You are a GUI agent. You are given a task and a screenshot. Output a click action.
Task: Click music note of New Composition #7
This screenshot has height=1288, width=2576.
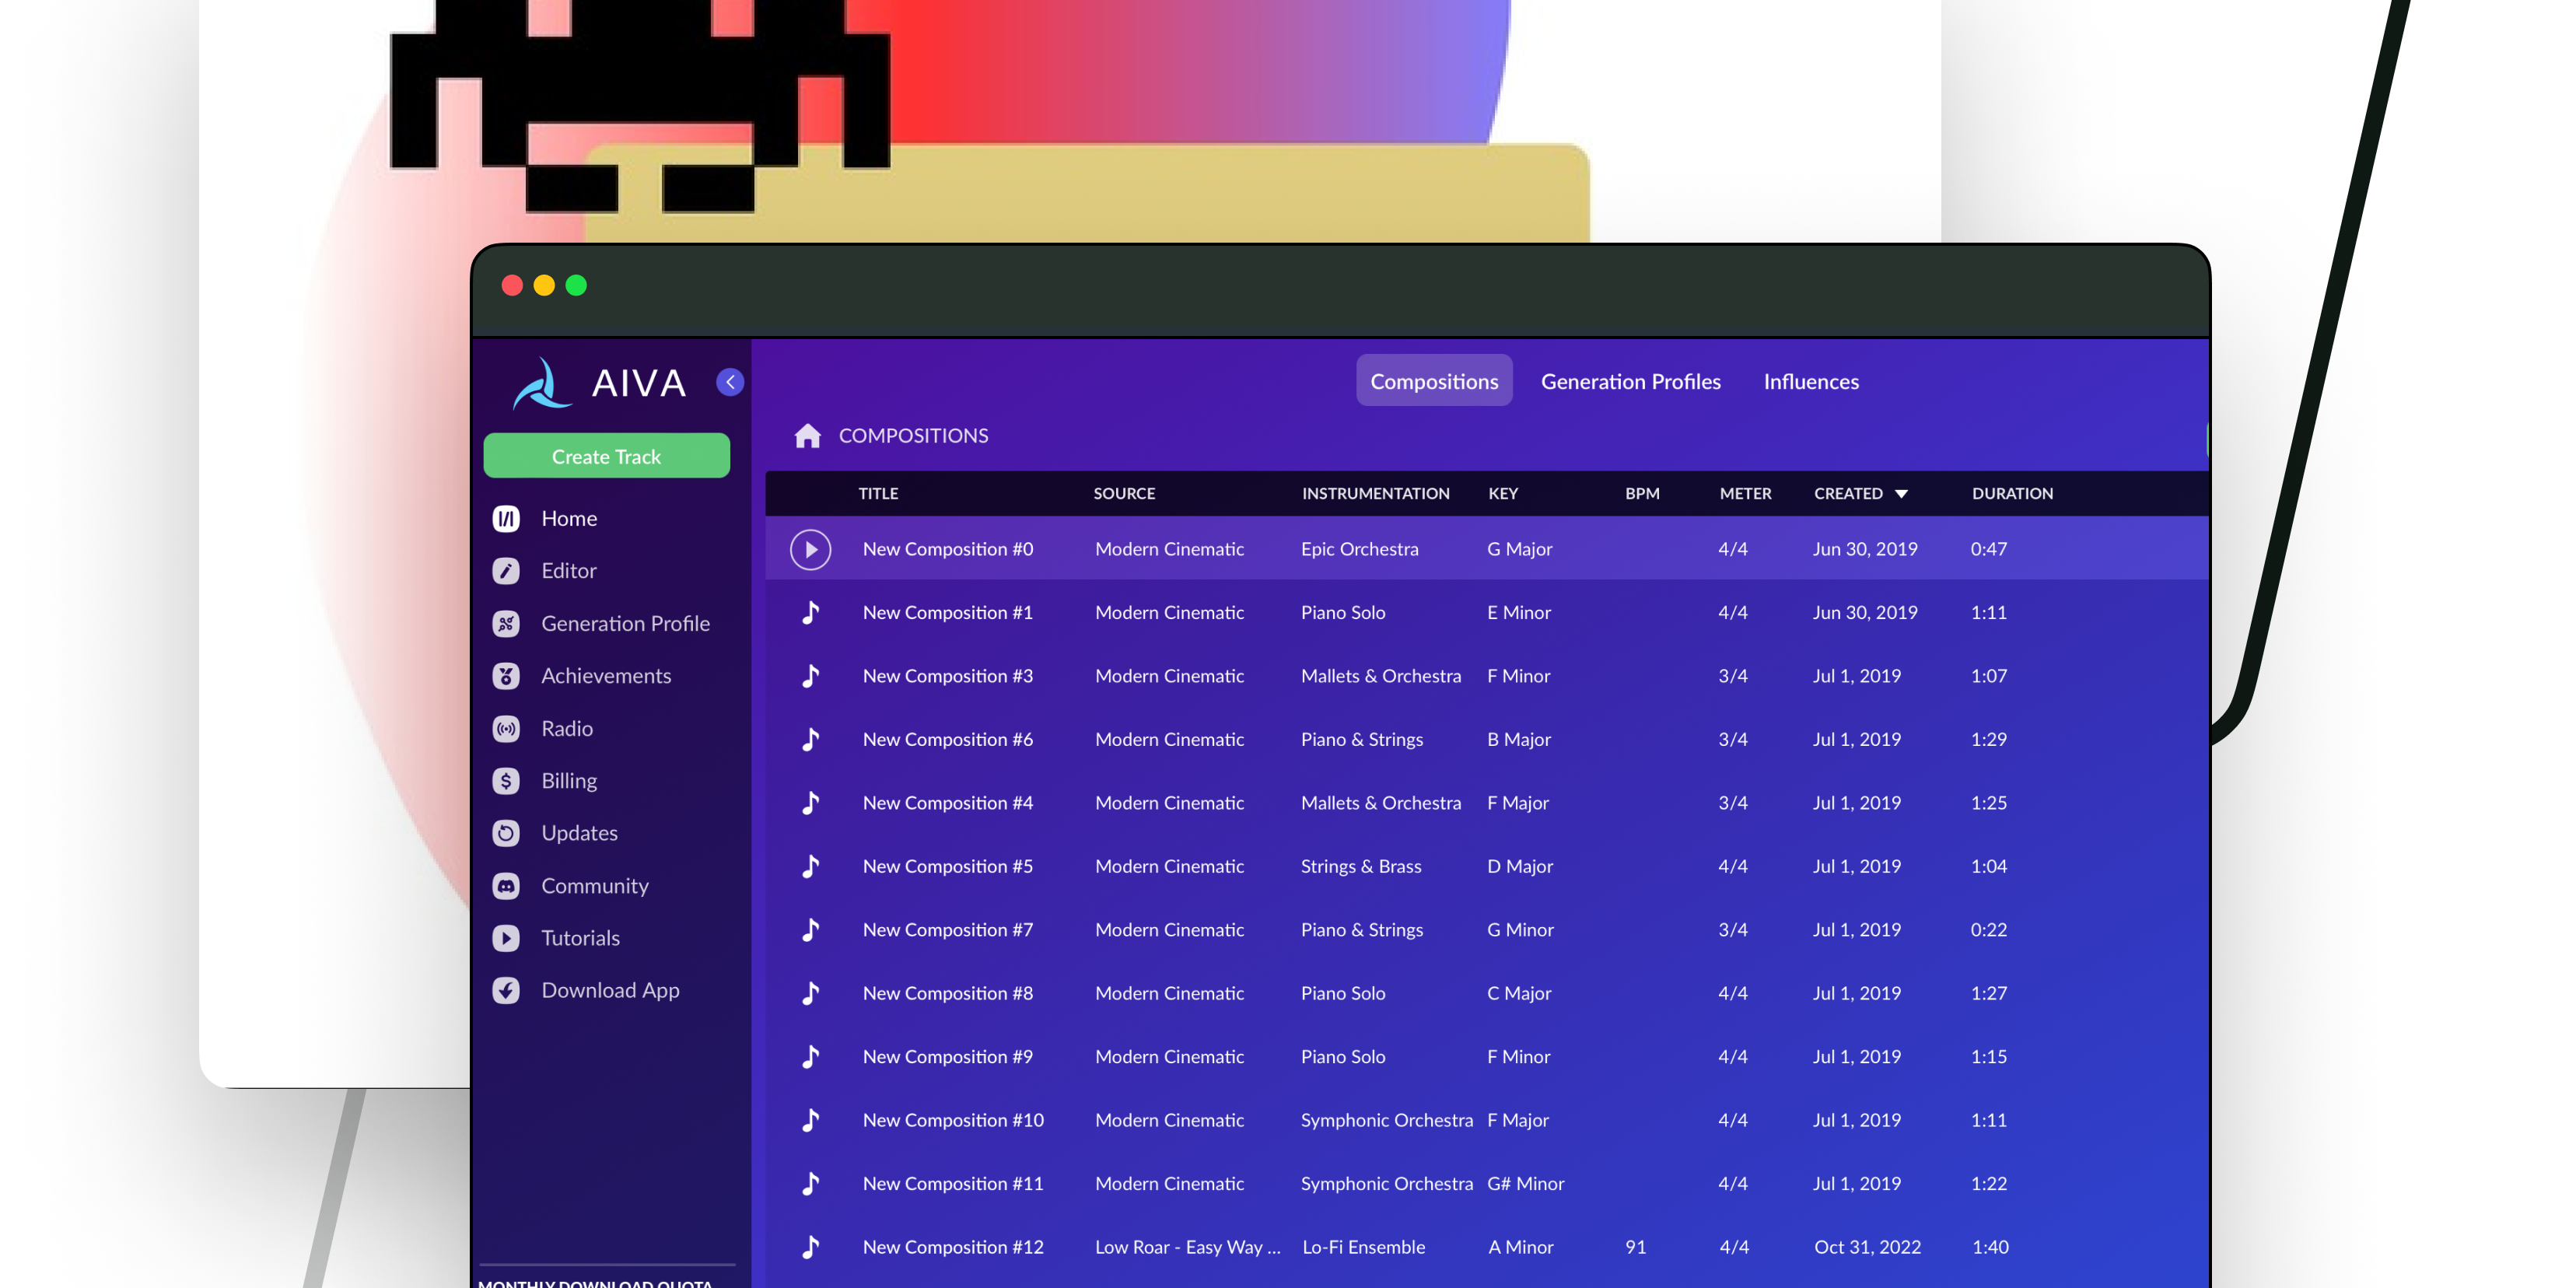tap(810, 930)
